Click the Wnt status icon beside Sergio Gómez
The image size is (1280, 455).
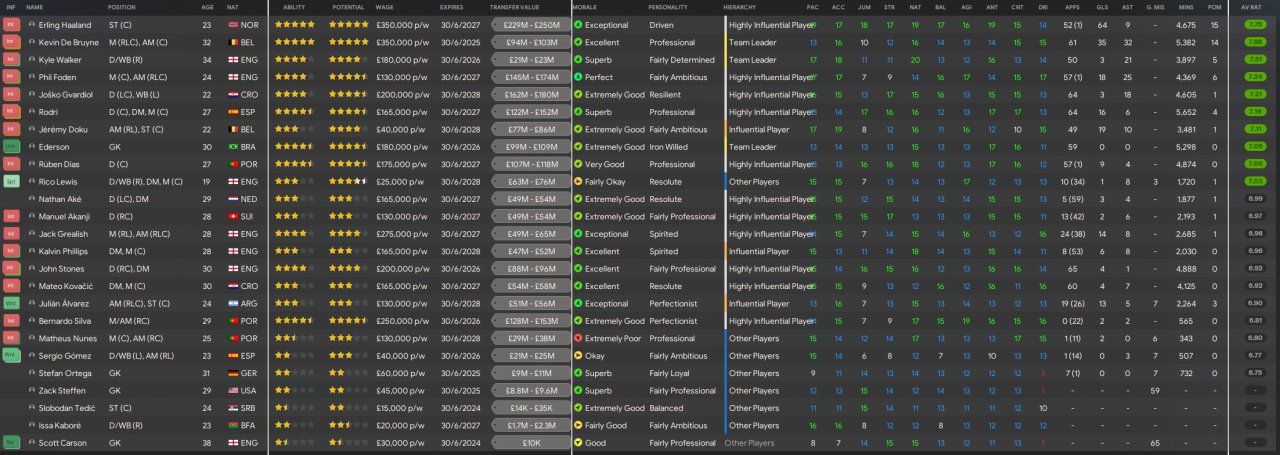12,355
